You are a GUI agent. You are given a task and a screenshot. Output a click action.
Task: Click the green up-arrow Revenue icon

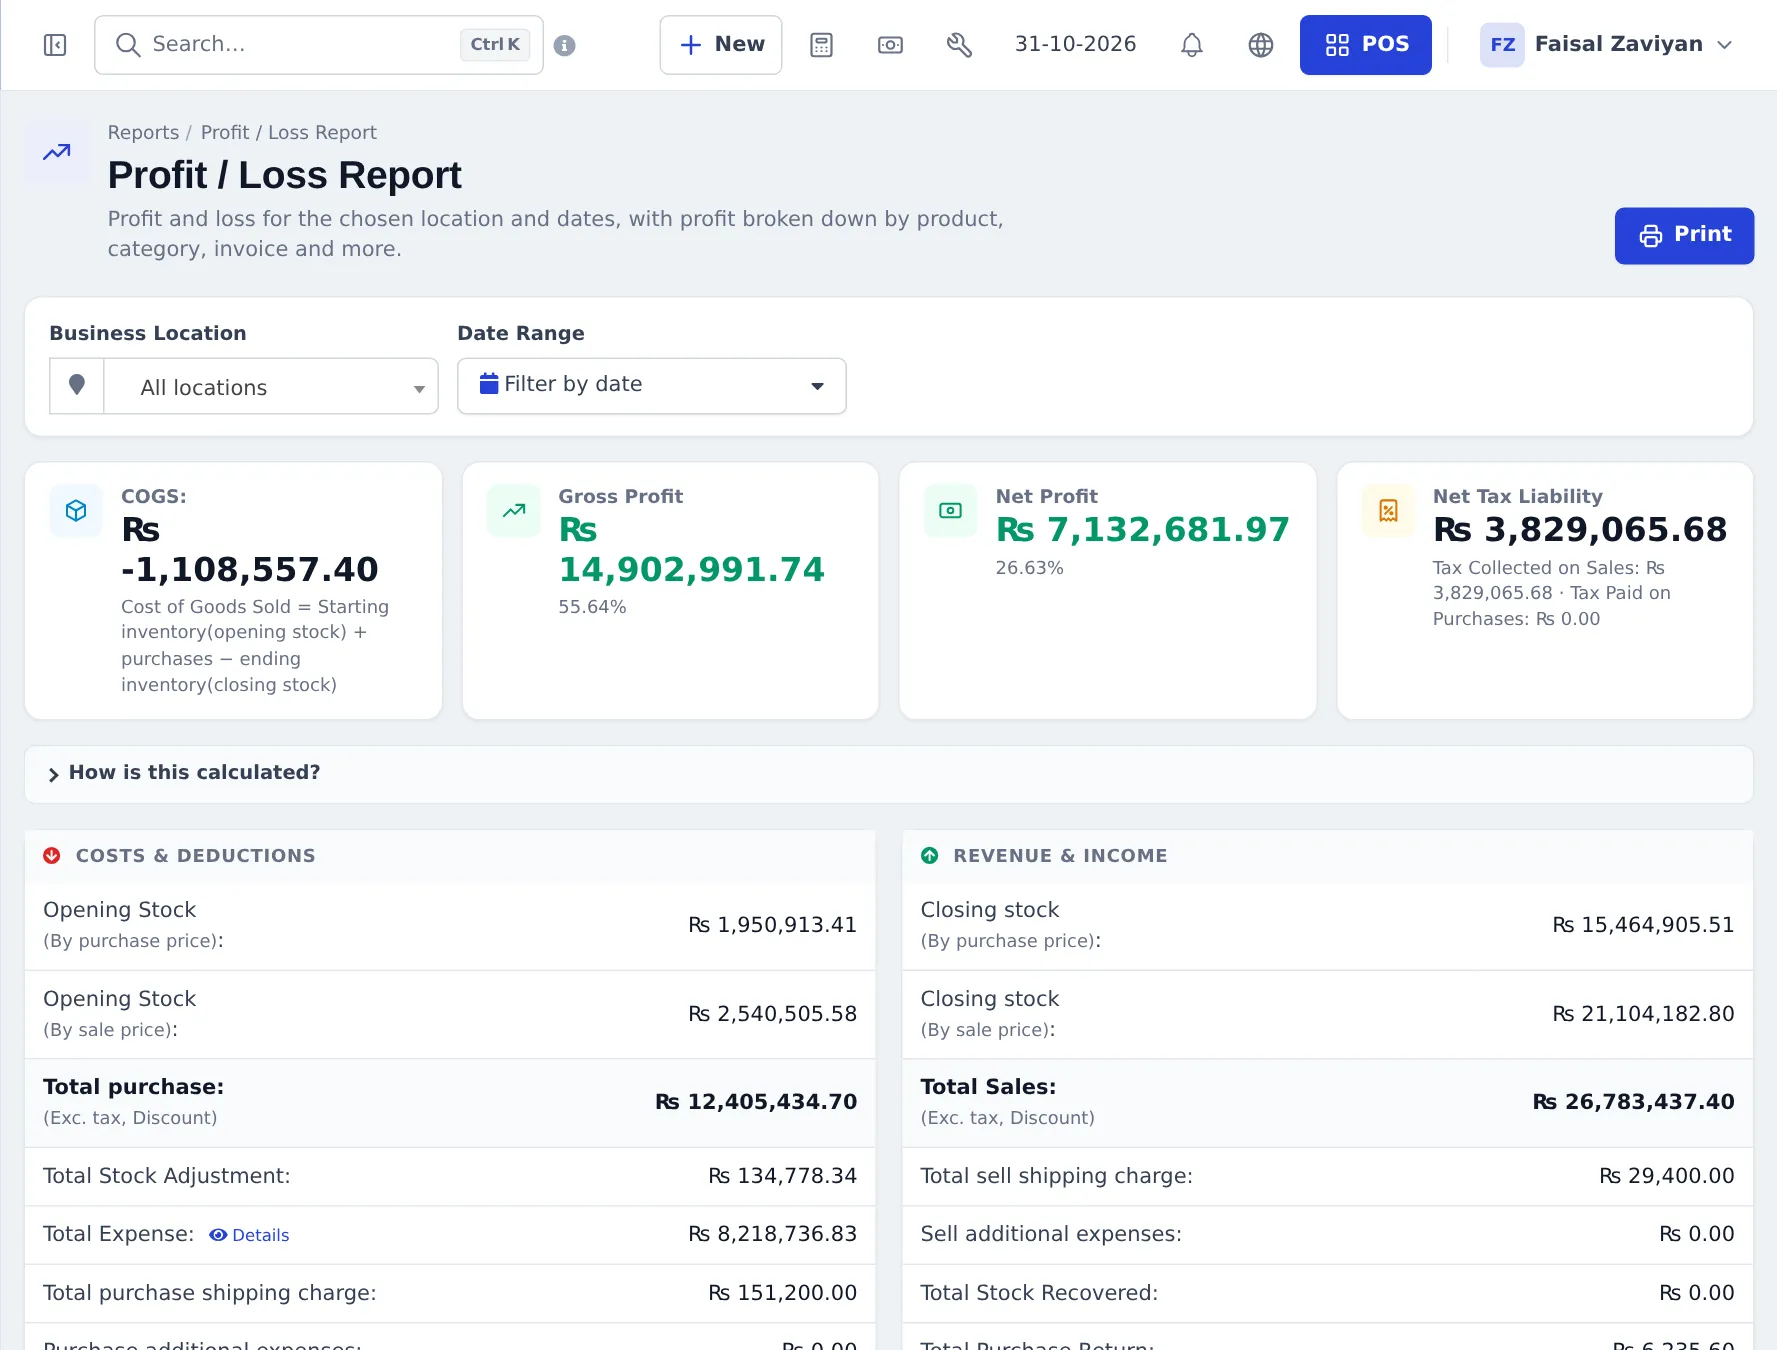(x=929, y=855)
